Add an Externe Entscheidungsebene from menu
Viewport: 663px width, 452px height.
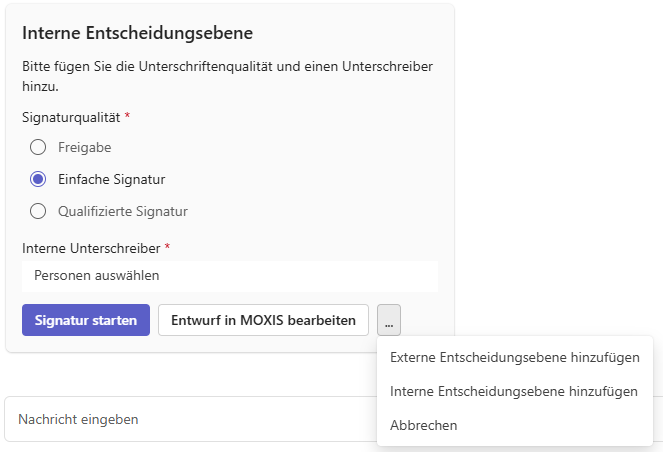(514, 357)
